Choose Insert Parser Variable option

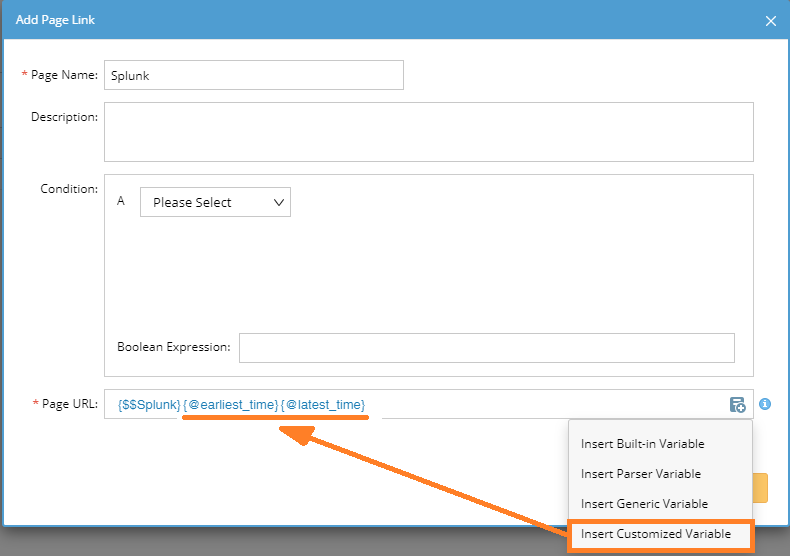pos(640,474)
